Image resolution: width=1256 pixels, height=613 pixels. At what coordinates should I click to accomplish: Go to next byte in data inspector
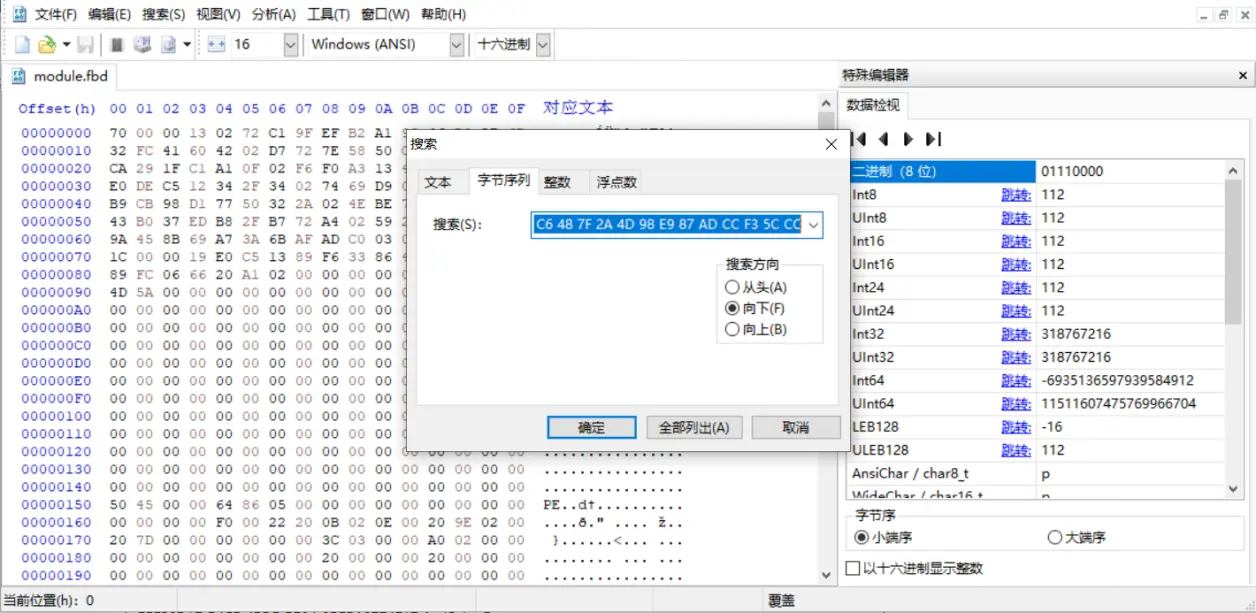click(907, 139)
